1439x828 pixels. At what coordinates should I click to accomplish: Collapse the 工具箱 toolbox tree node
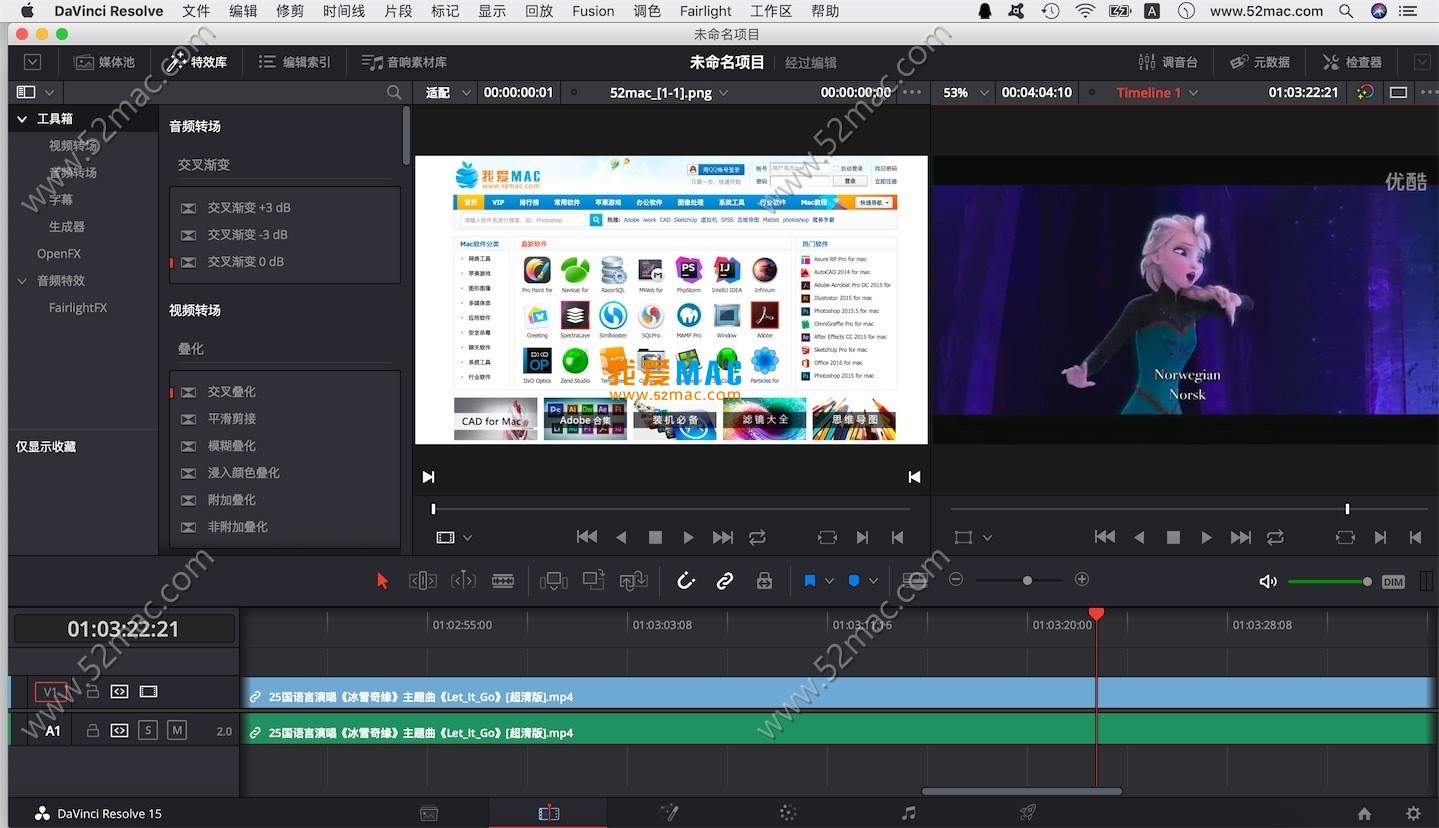coord(22,118)
